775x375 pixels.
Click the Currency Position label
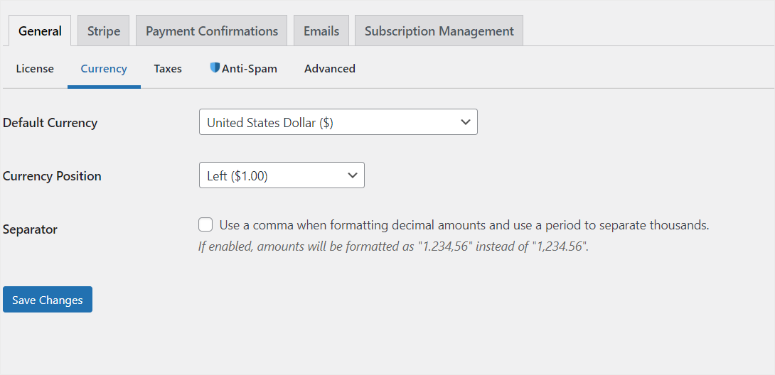click(x=52, y=176)
